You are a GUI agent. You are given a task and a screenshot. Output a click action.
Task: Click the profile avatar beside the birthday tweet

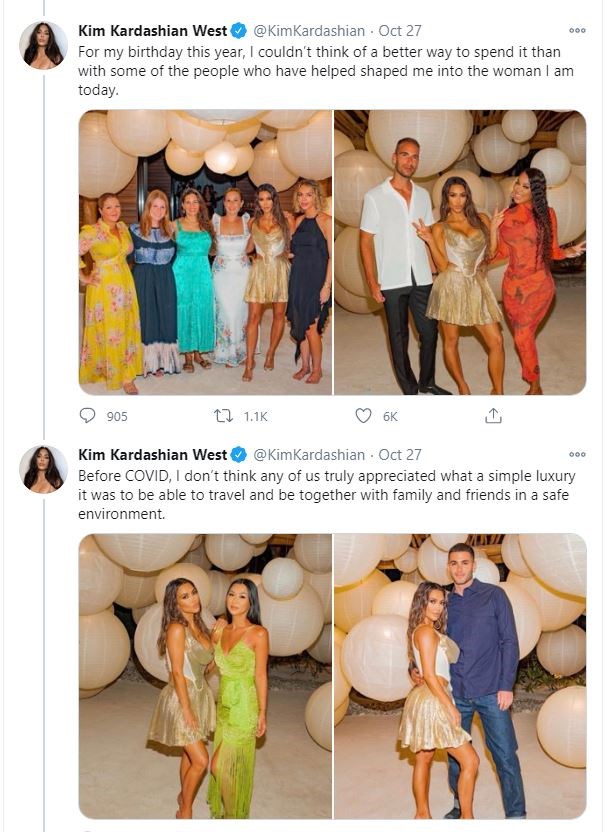click(43, 45)
